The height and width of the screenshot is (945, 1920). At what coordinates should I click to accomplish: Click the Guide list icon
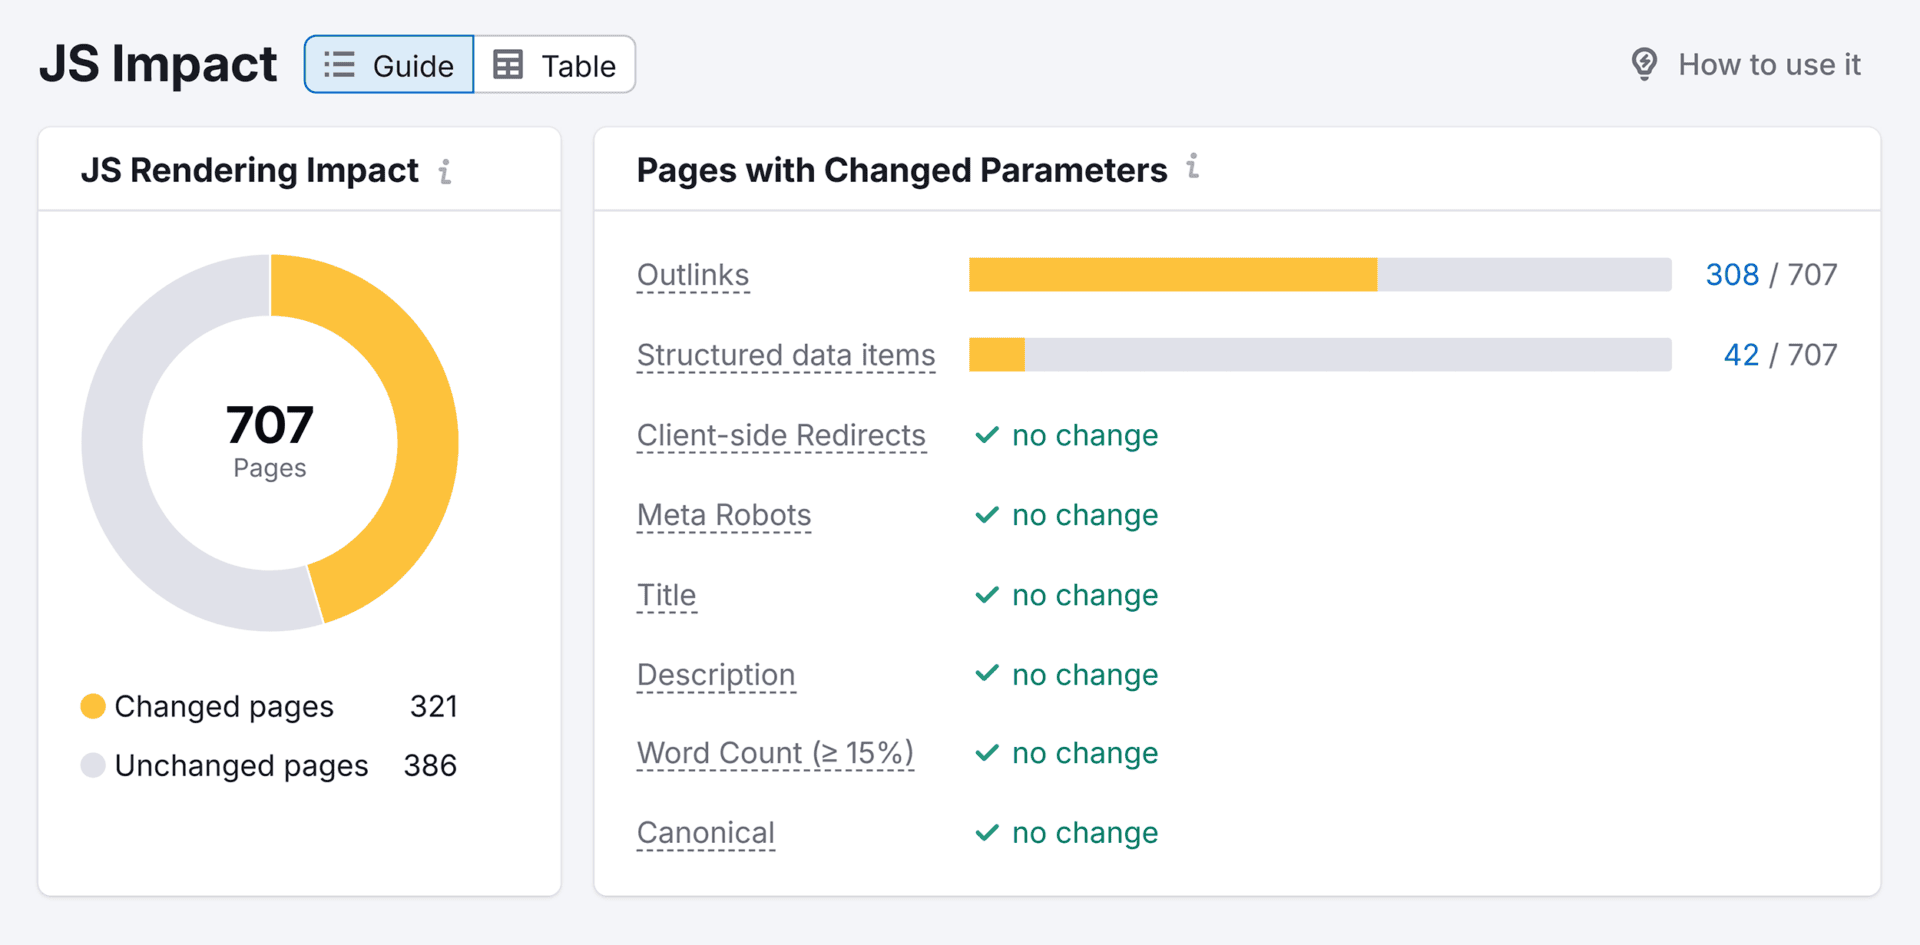tap(339, 65)
